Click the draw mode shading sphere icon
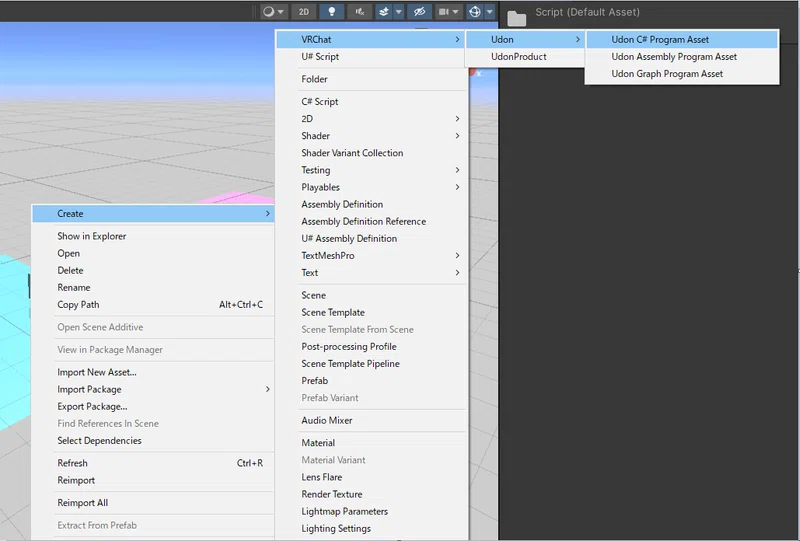Image resolution: width=800 pixels, height=541 pixels. 269,11
